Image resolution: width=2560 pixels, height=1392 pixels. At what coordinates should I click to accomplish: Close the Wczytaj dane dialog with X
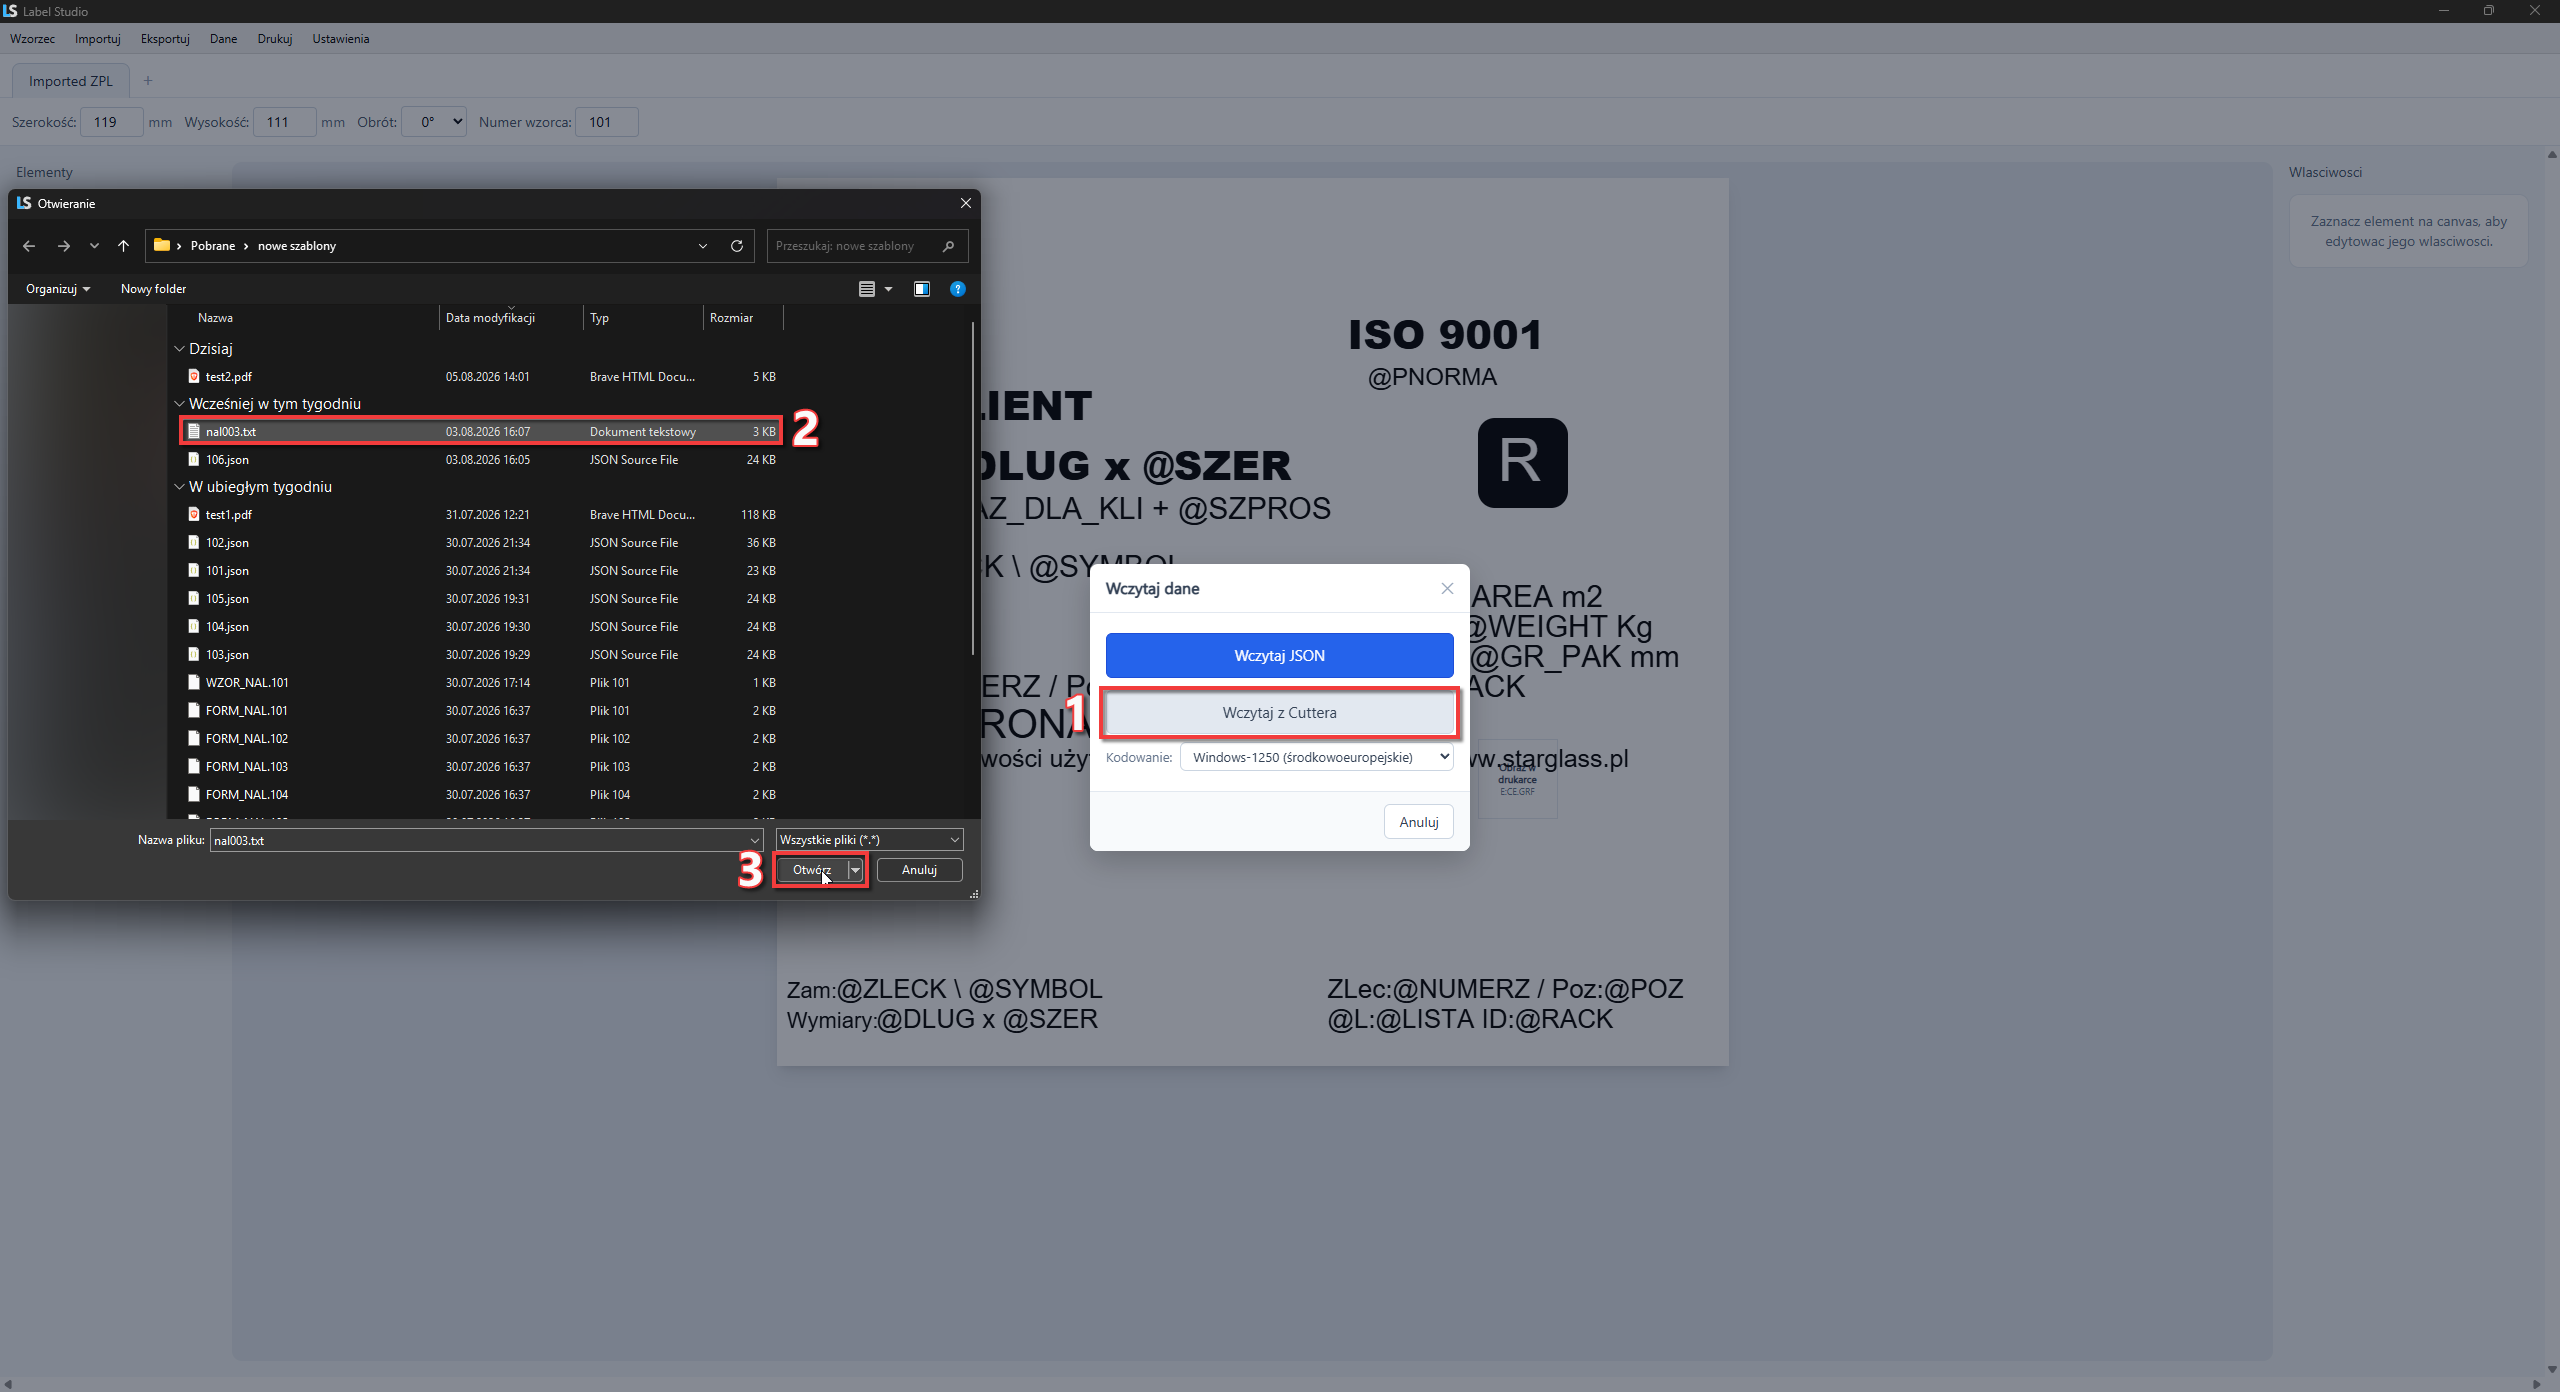click(x=1447, y=589)
